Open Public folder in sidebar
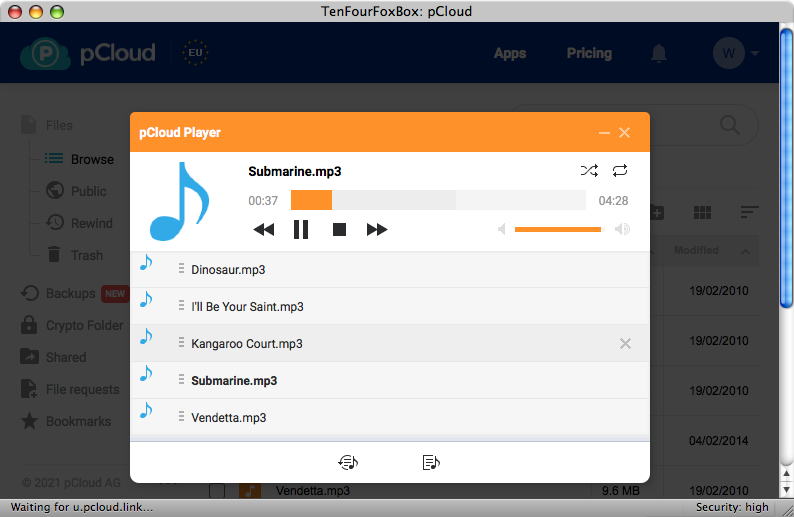 coord(76,191)
